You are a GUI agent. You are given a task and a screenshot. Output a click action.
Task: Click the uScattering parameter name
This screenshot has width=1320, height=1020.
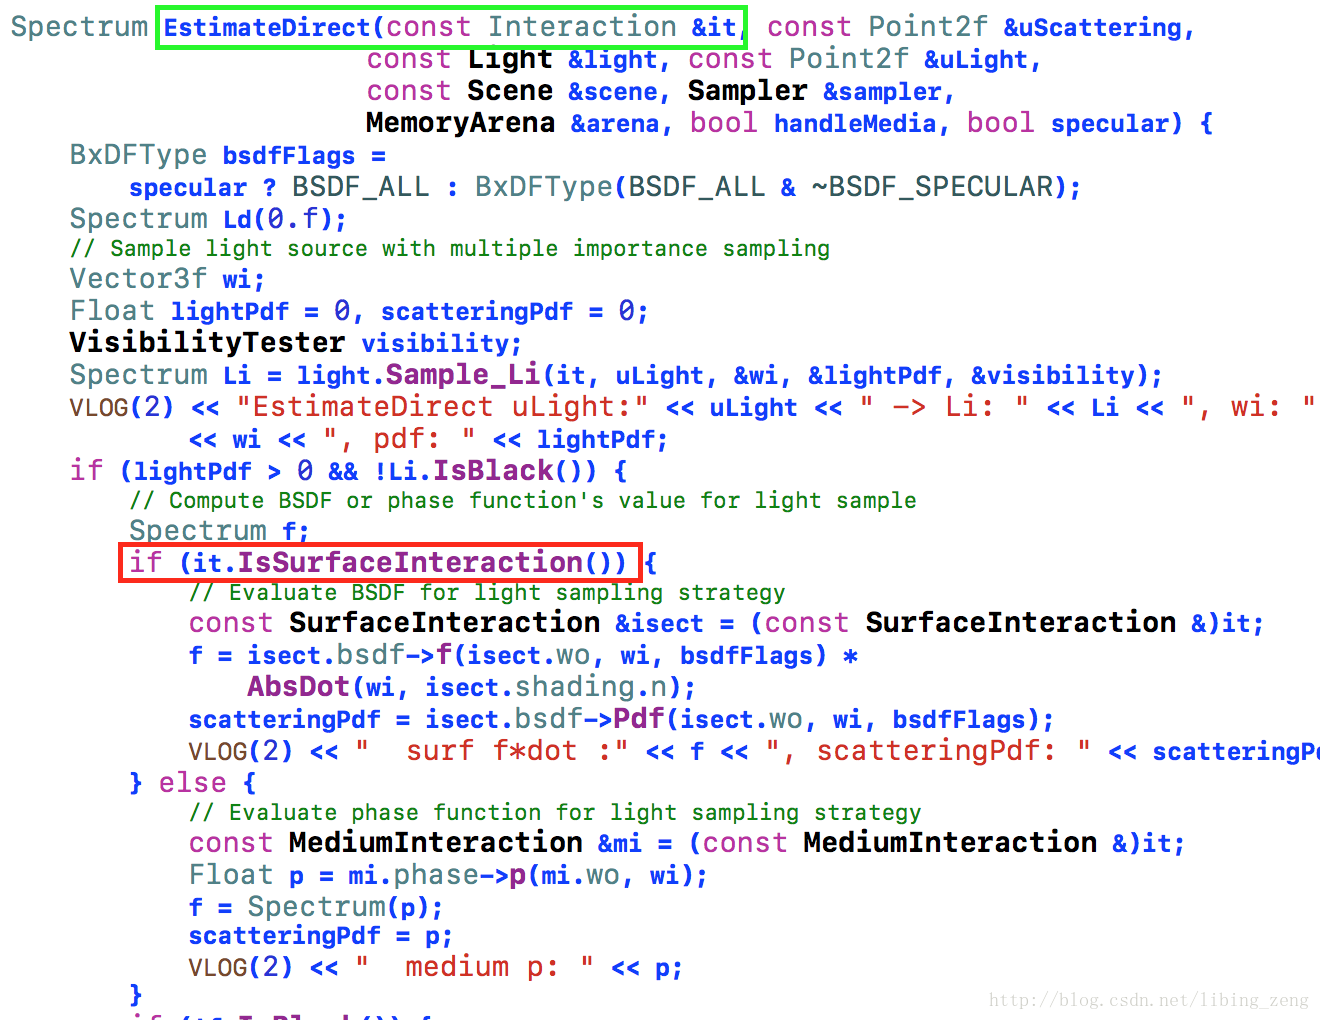tap(1099, 27)
